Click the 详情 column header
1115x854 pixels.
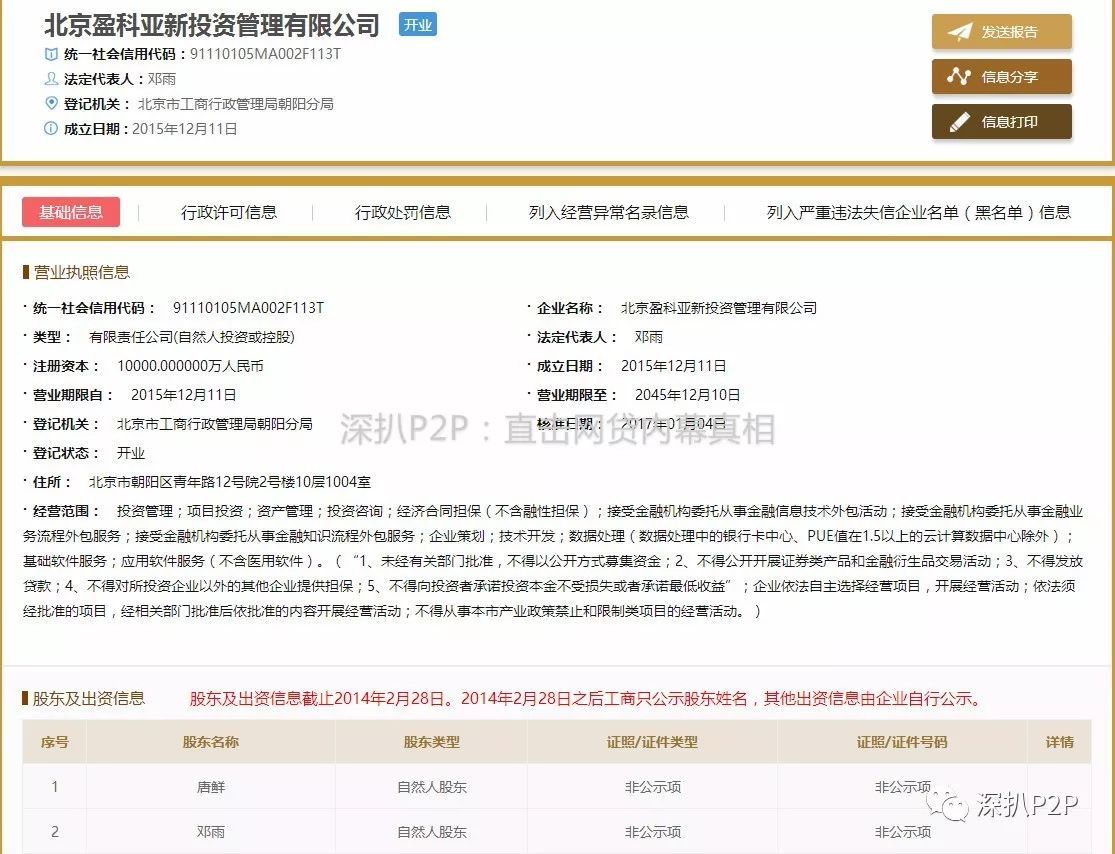click(x=1059, y=742)
